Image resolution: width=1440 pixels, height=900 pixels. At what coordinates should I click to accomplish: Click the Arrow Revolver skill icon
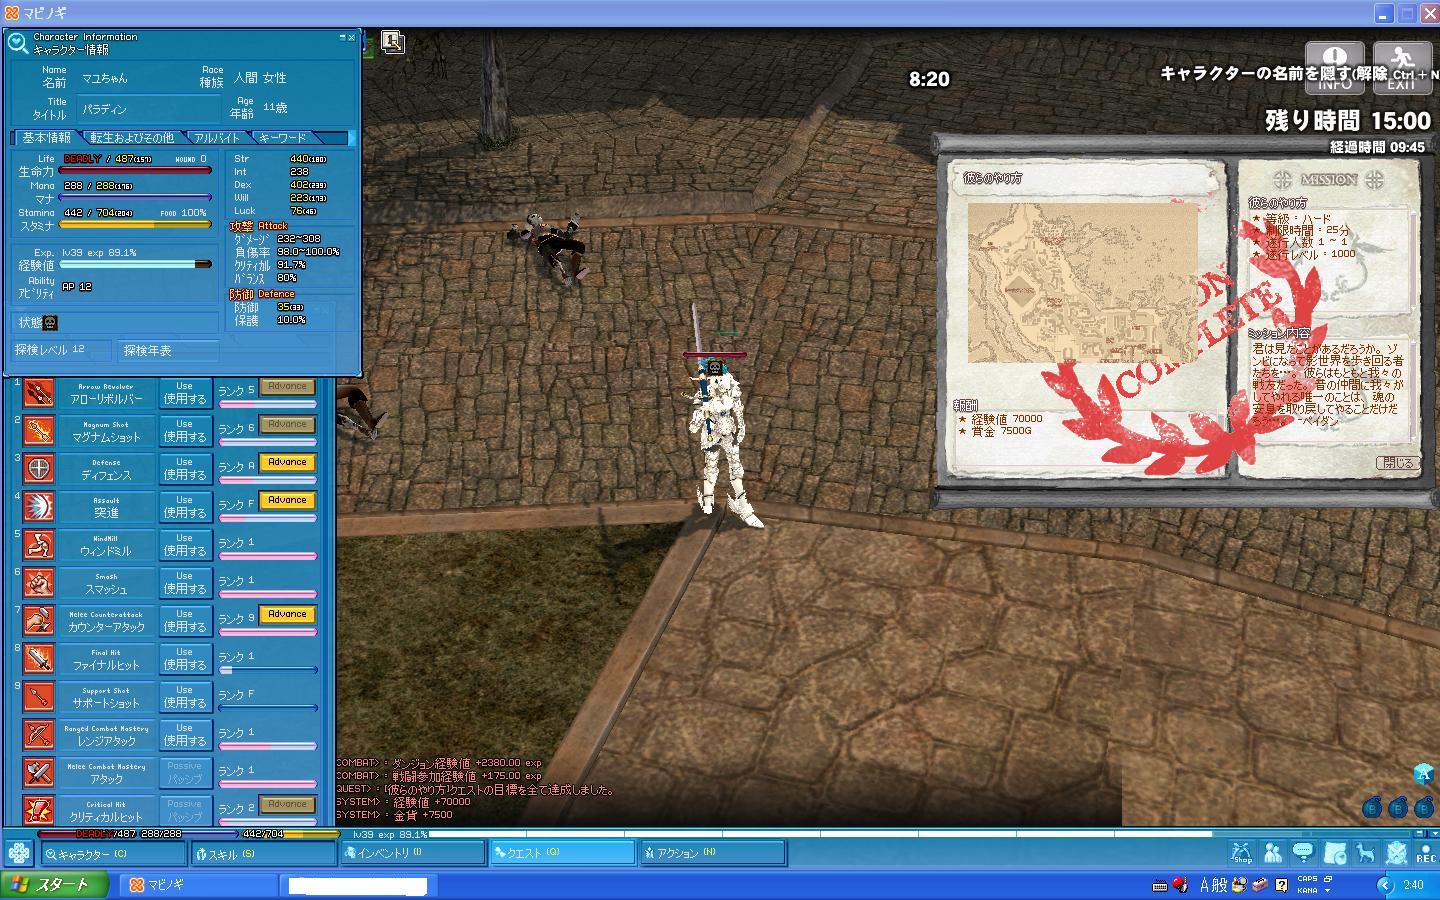38,393
